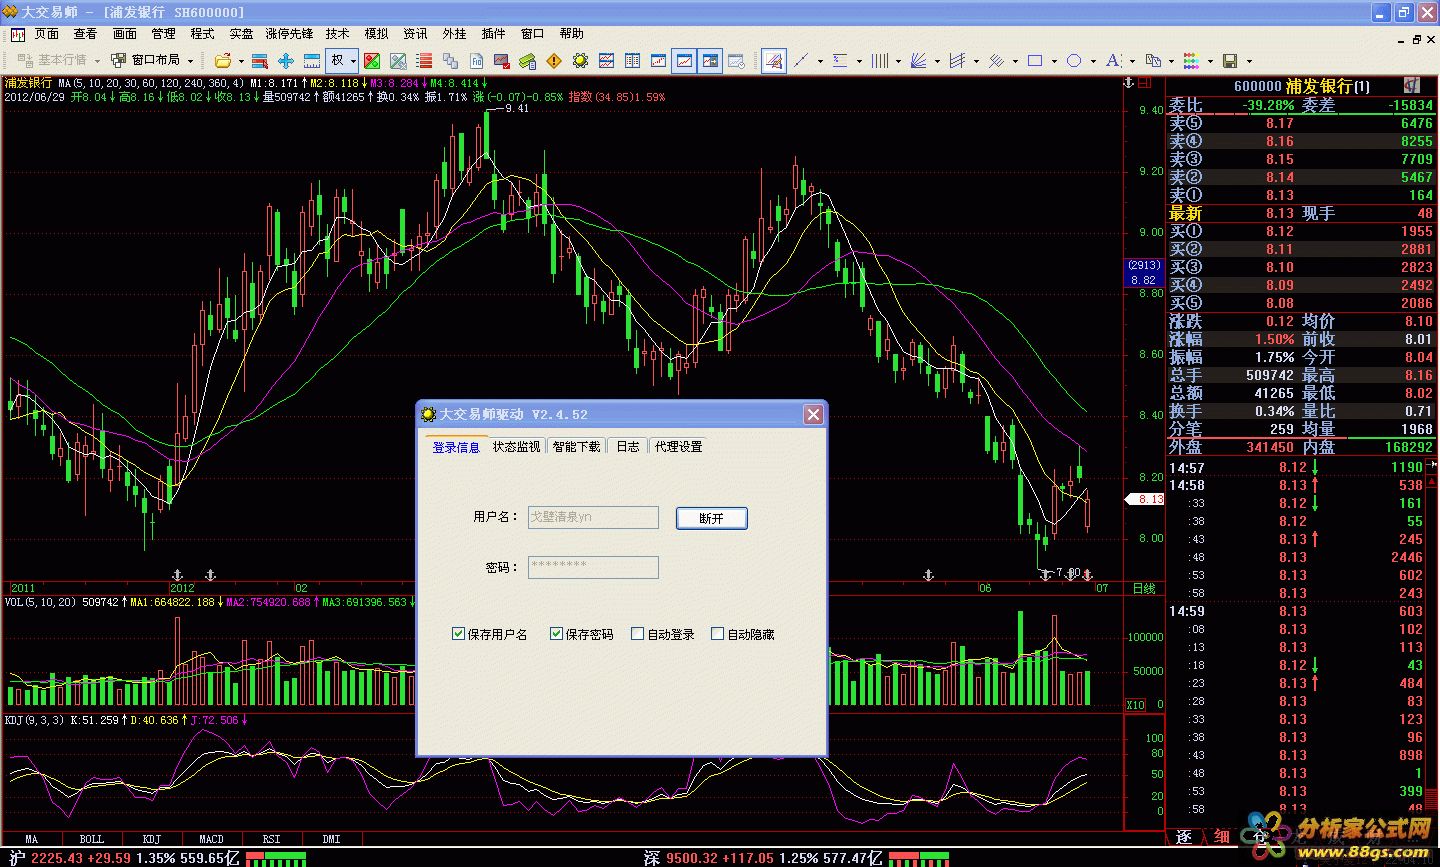Select the MACD indicator tab
Screen dimensions: 1440x867
click(211, 839)
